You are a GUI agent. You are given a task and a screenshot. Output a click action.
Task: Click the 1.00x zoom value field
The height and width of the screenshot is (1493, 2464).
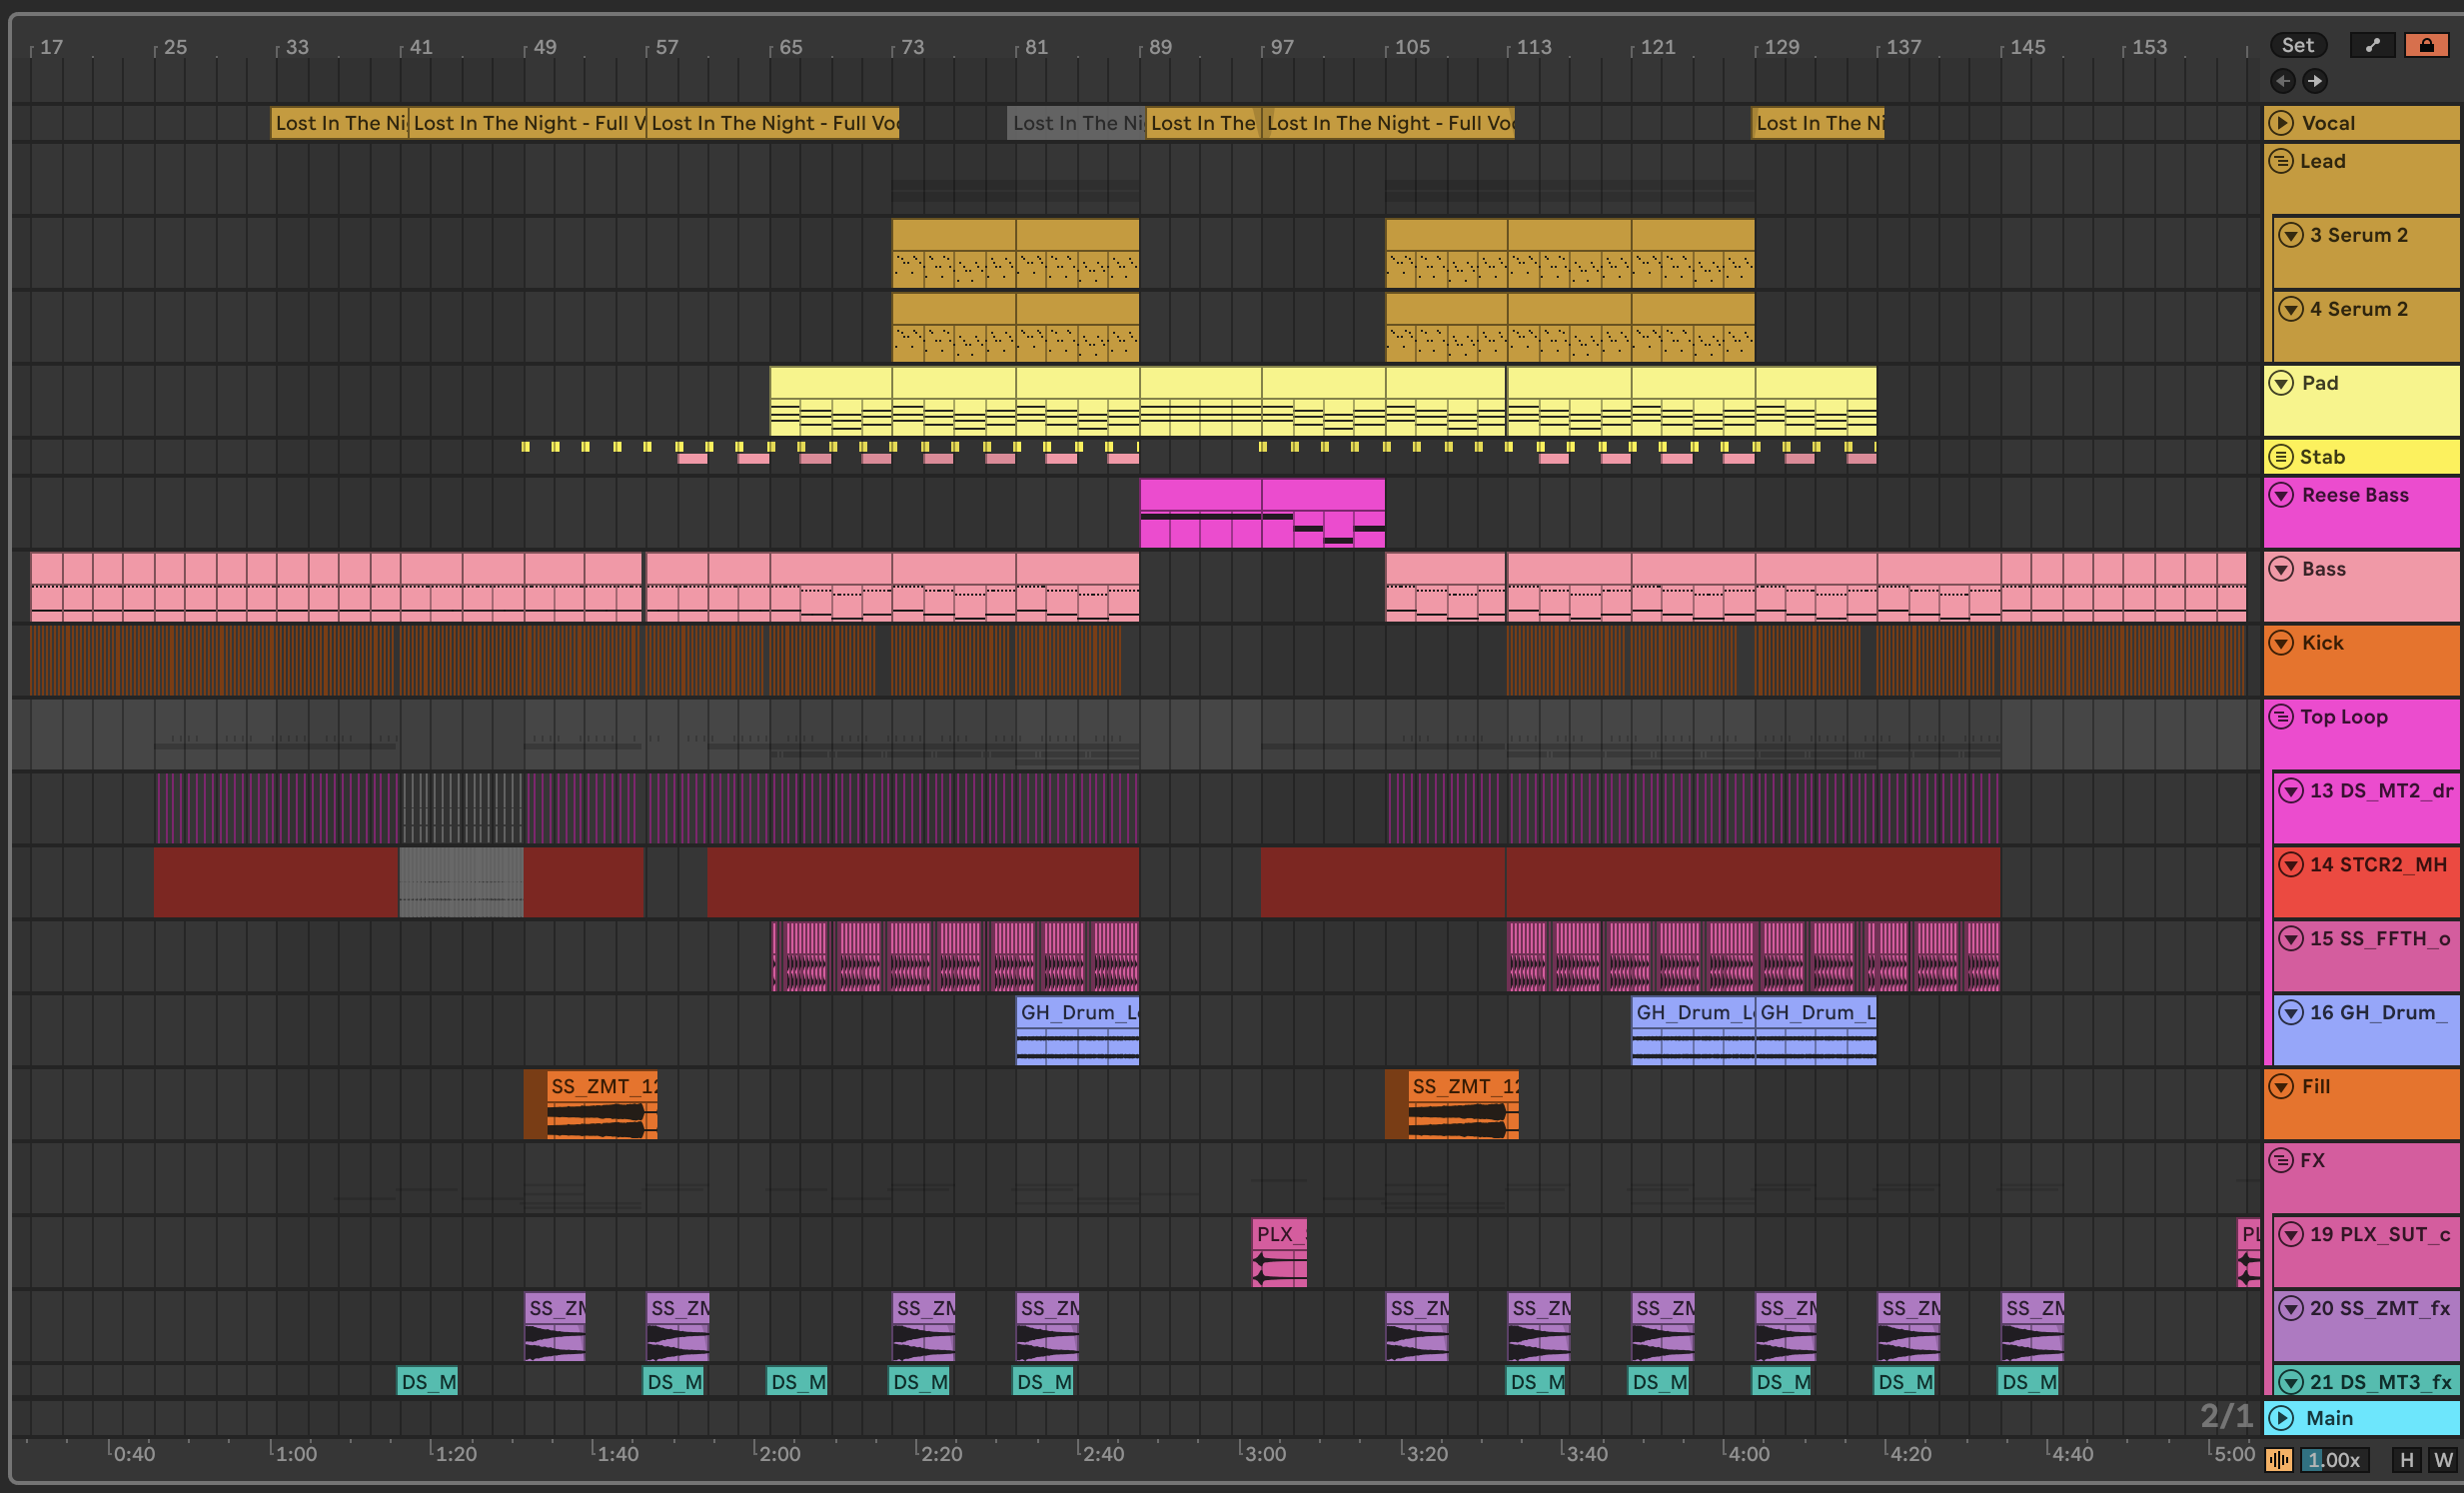(x=2334, y=1460)
